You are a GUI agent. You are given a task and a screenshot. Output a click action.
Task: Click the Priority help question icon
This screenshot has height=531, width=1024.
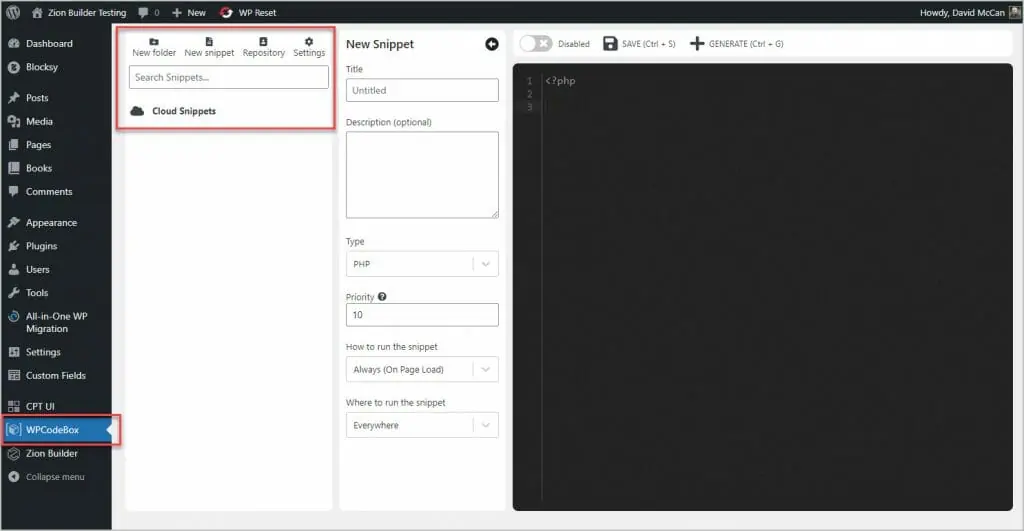(x=382, y=297)
